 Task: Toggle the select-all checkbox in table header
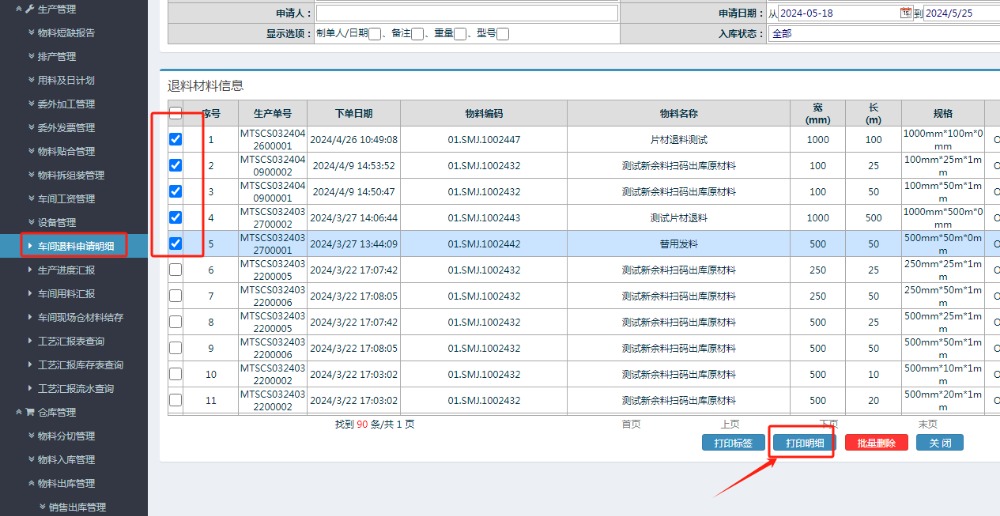pos(175,113)
